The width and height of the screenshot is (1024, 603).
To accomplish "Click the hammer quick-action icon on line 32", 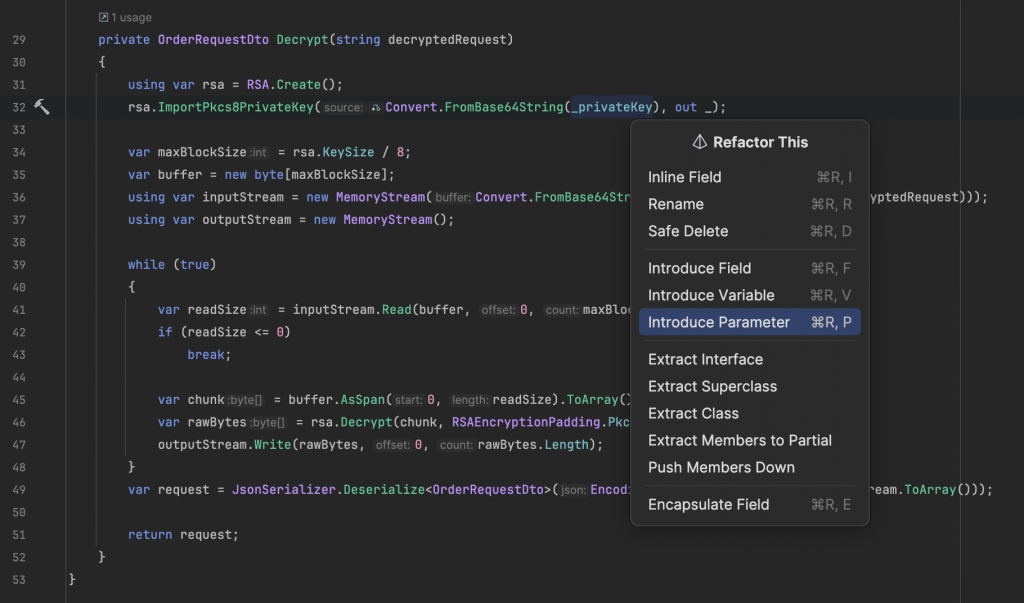I will pos(42,107).
